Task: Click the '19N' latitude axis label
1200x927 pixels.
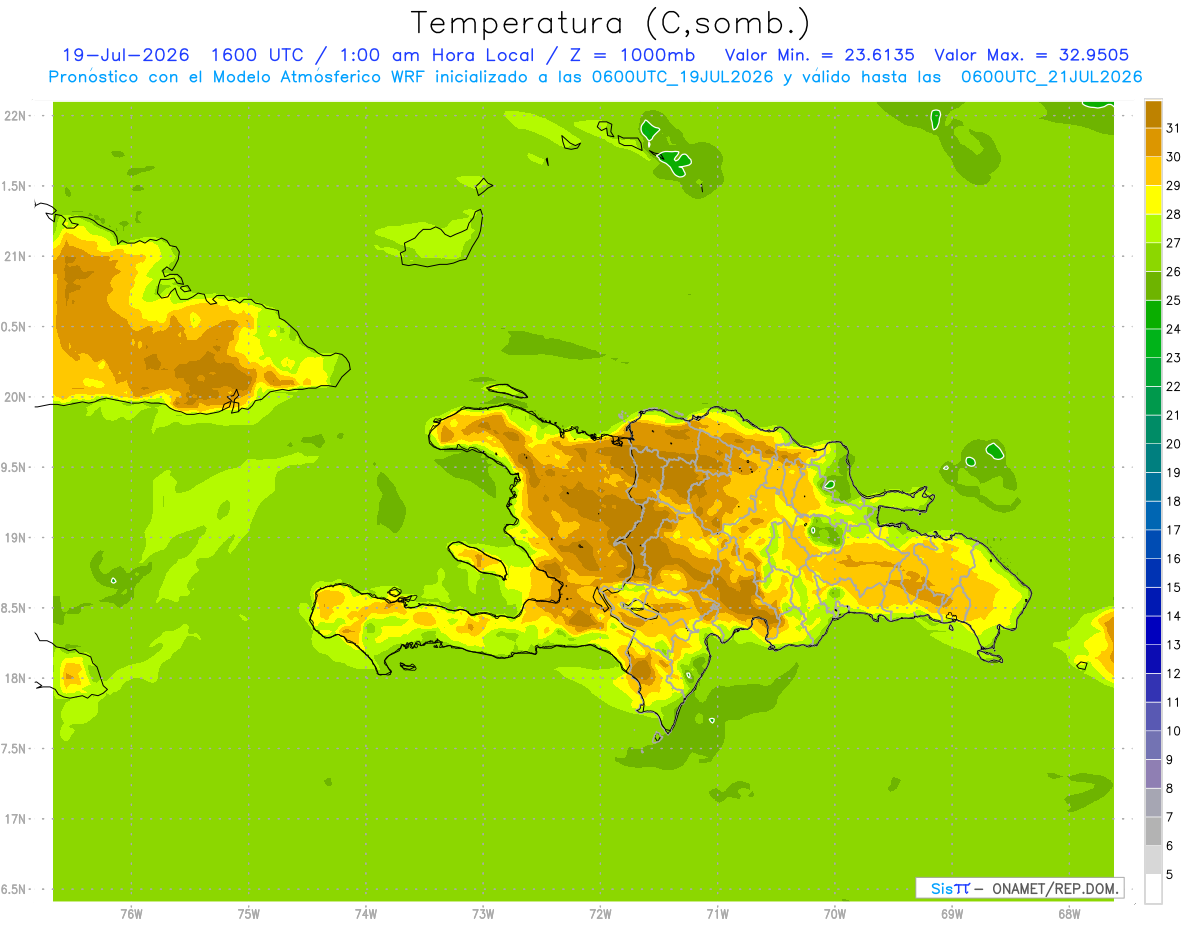Action: (17, 537)
